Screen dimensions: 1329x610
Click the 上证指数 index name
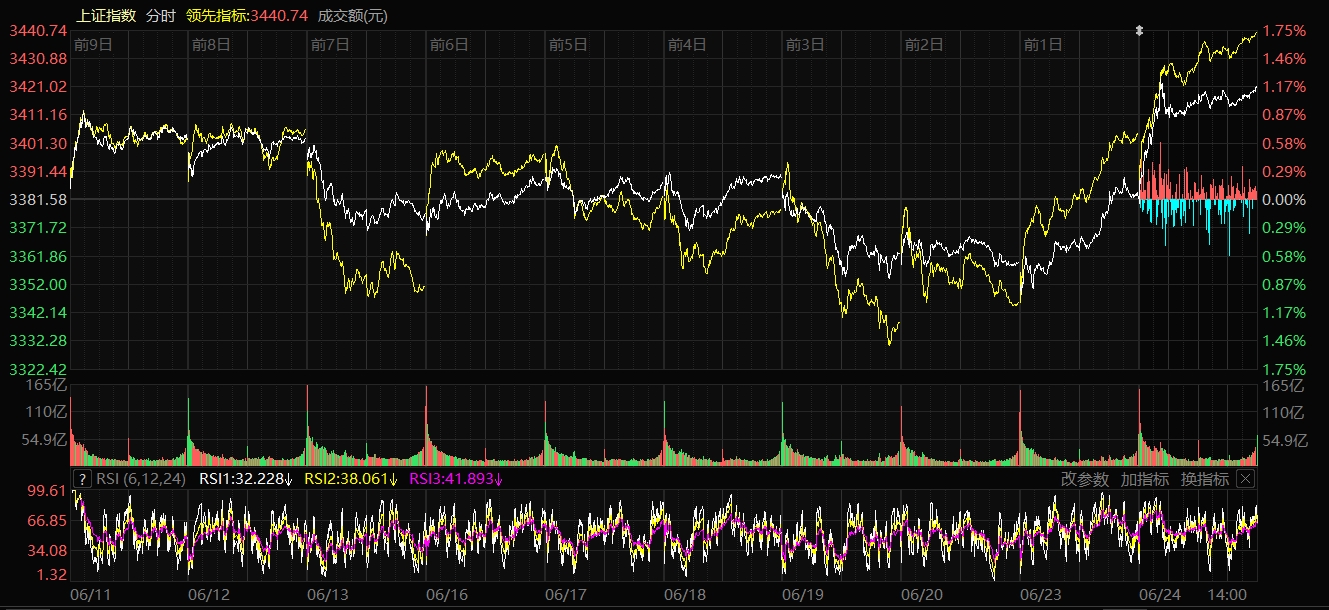[x=106, y=15]
